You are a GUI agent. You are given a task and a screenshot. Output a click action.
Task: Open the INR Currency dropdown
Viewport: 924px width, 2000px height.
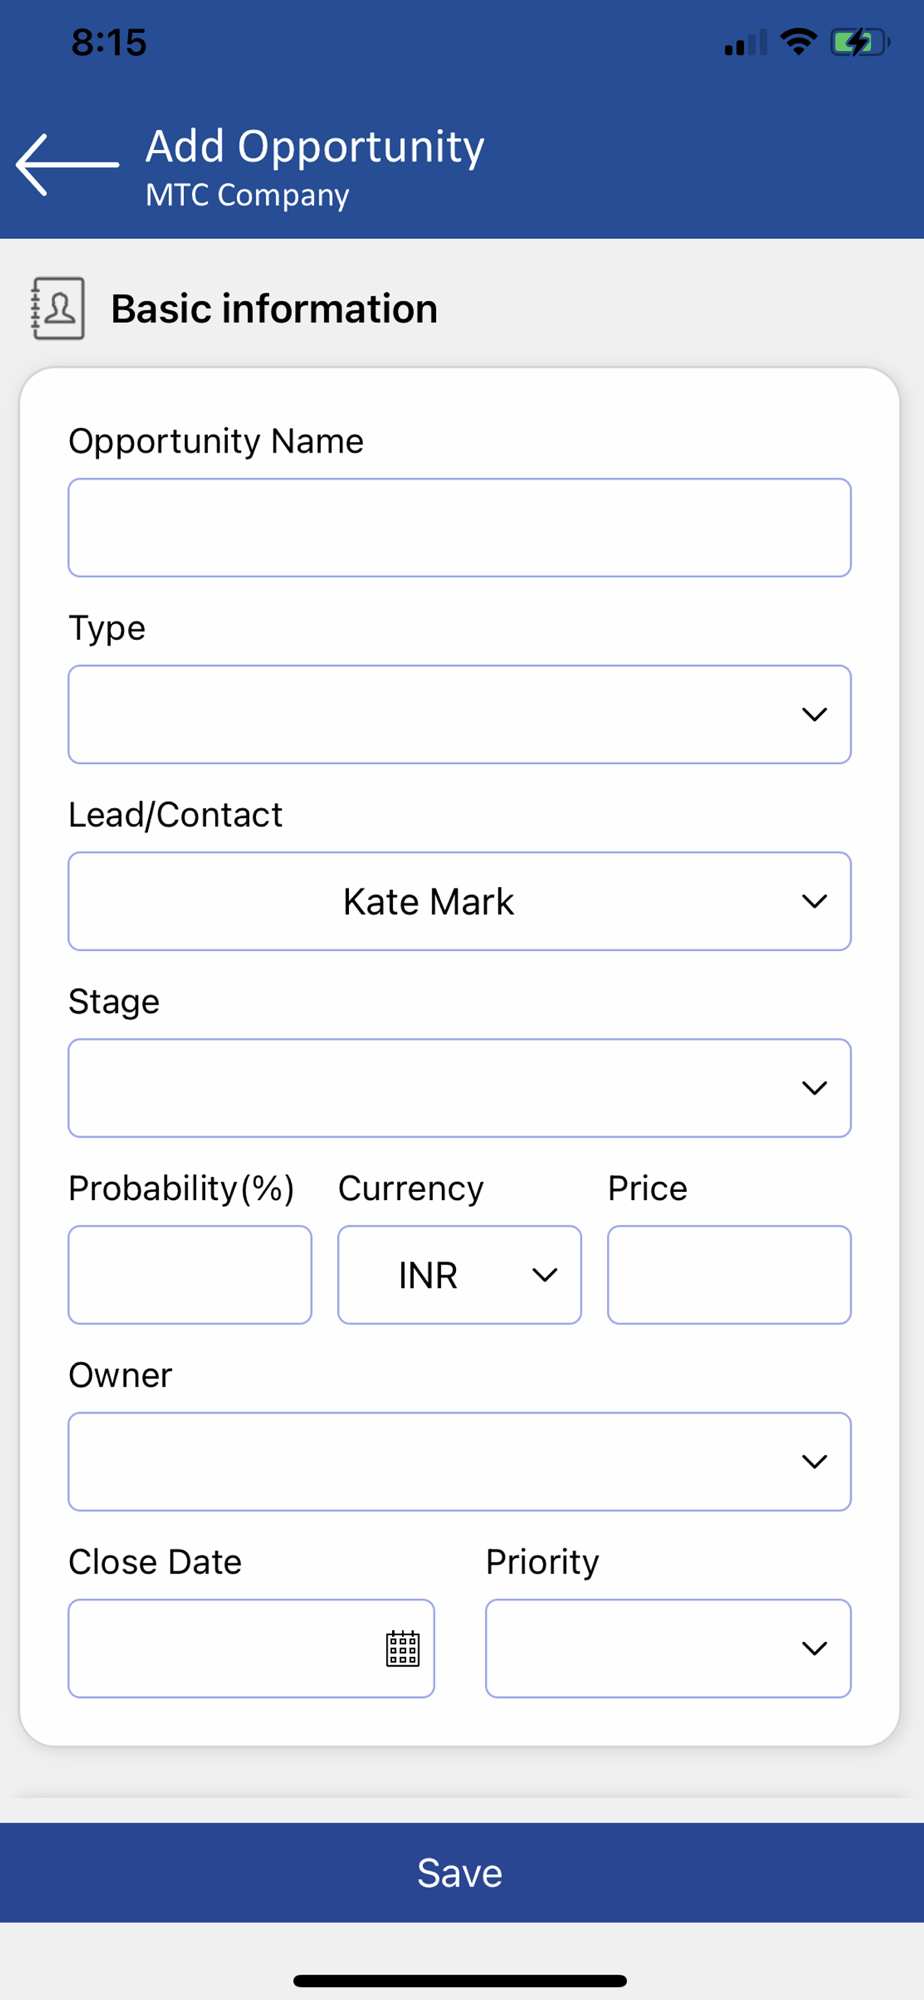point(459,1275)
